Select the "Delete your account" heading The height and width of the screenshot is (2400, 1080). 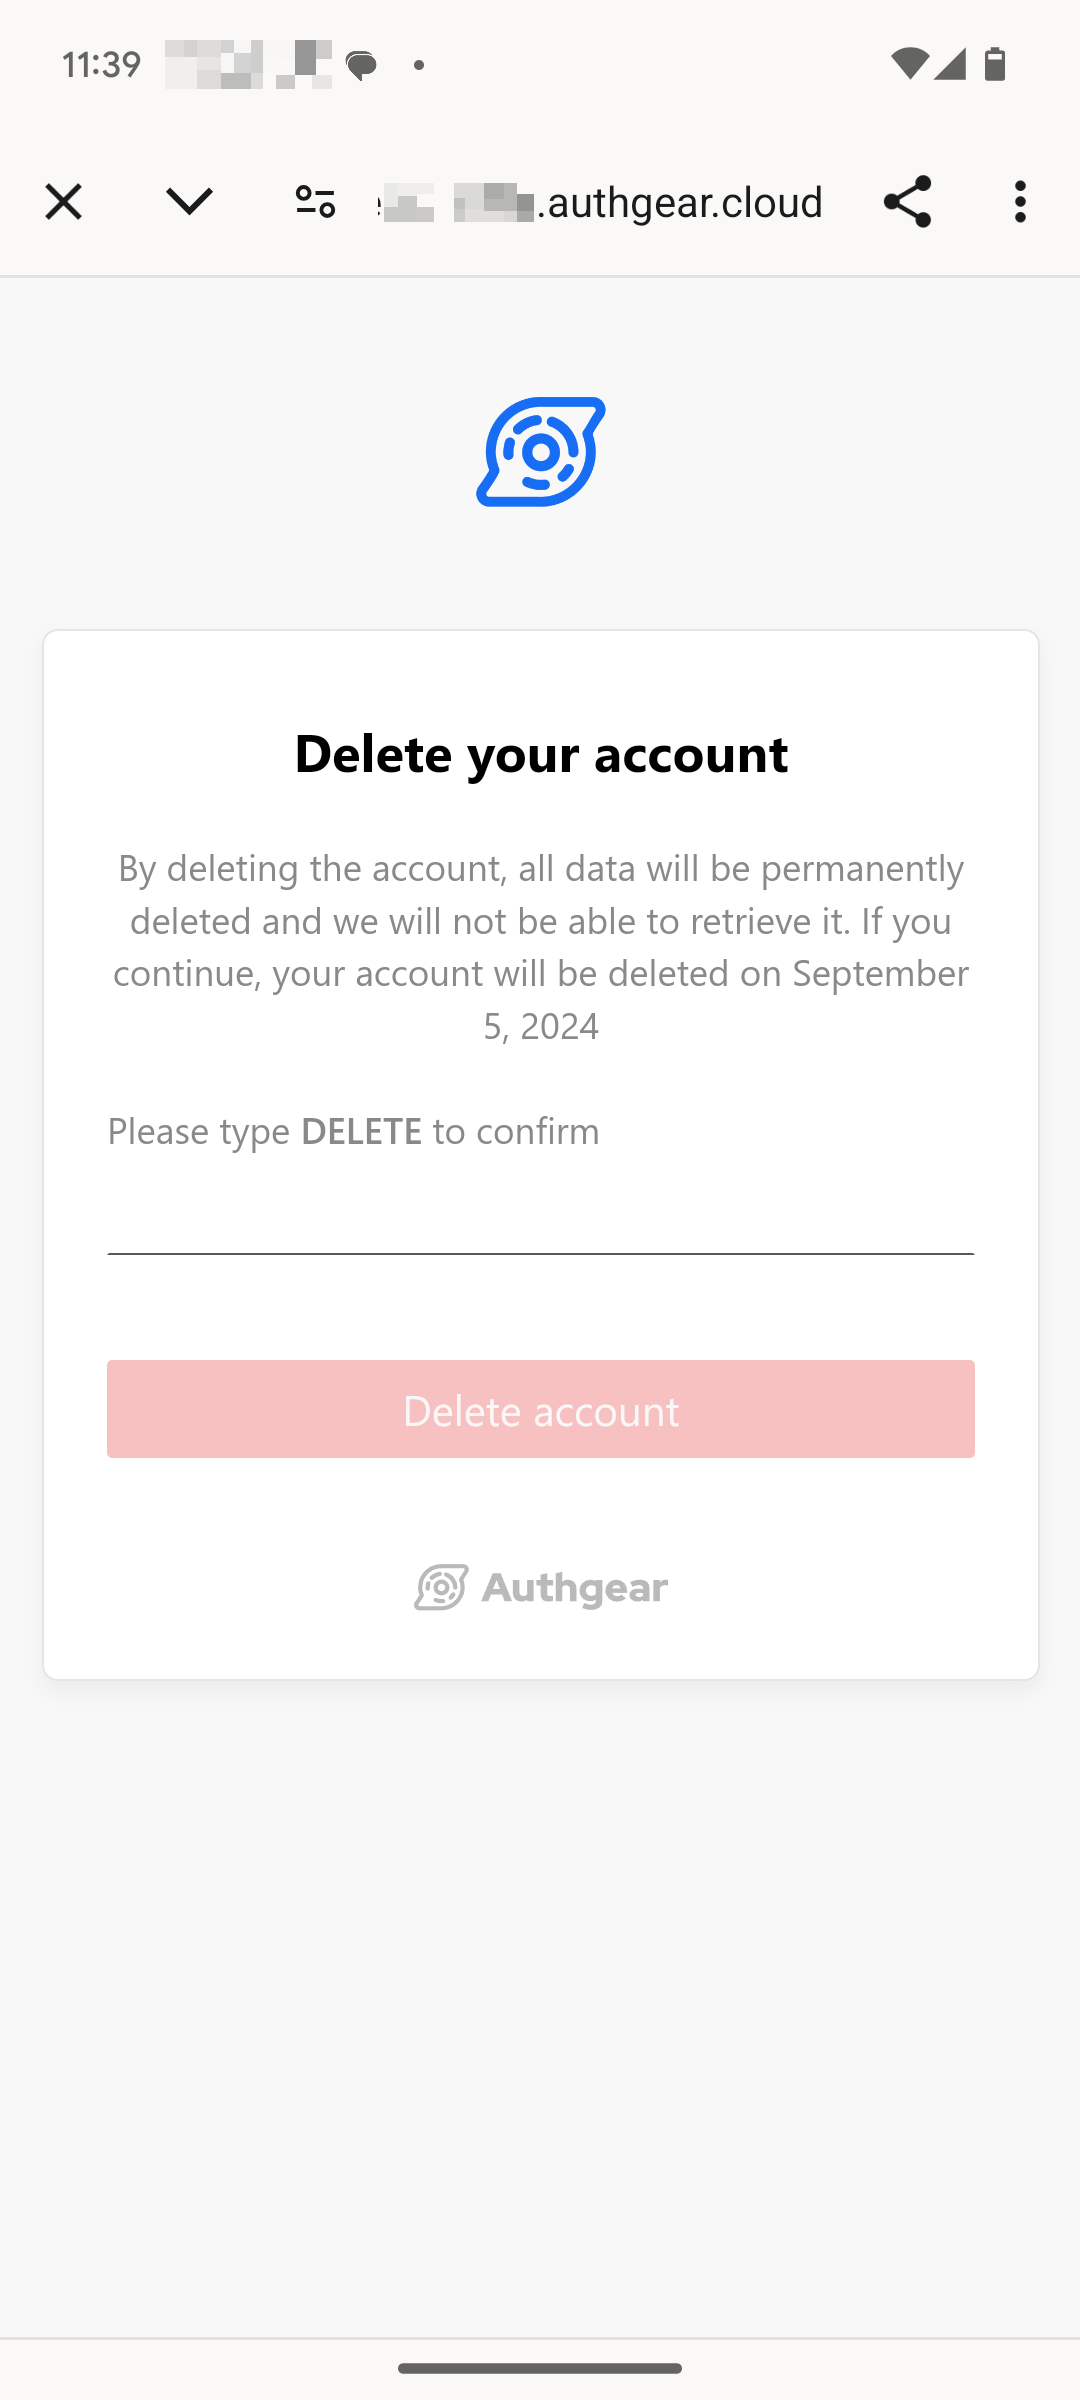coord(541,753)
